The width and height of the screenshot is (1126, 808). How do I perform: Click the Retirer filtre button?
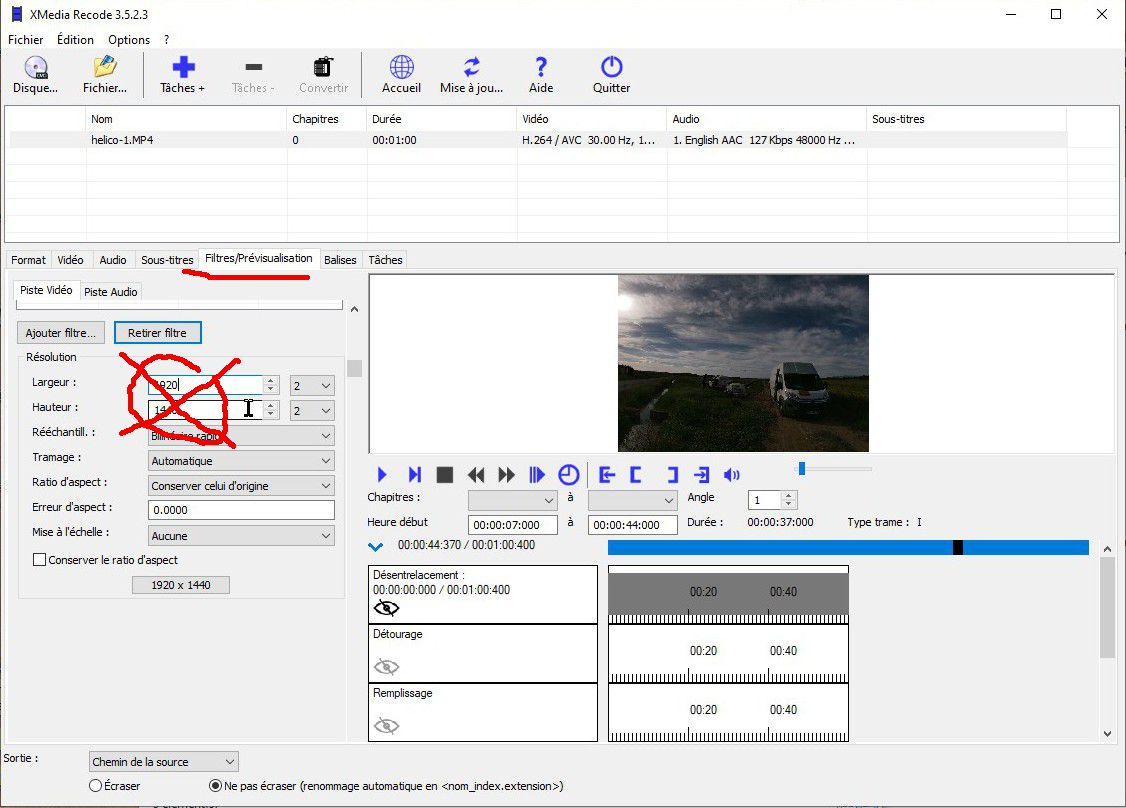pyautogui.click(x=157, y=333)
